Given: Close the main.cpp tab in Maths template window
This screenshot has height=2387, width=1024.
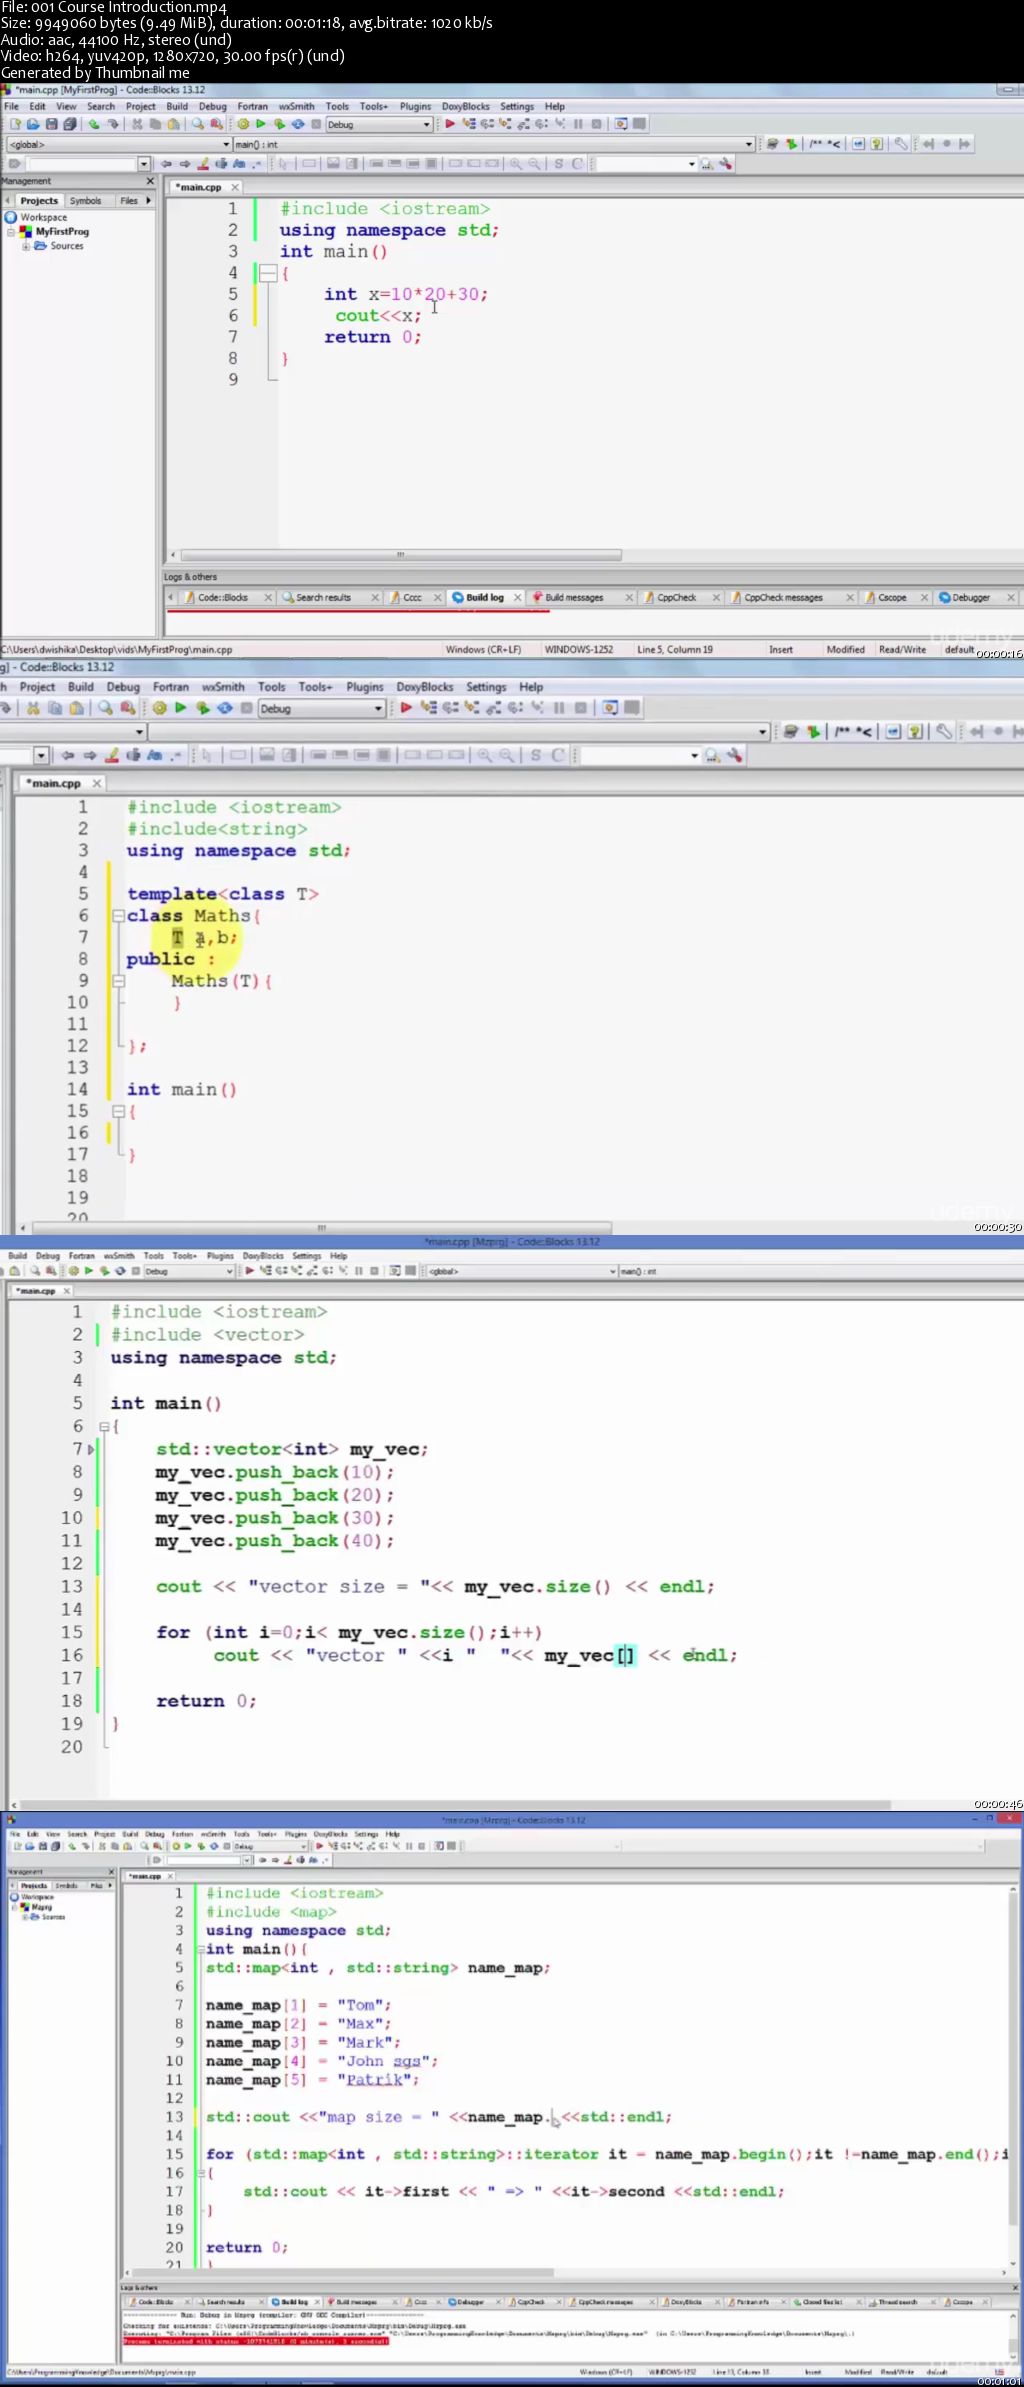Looking at the screenshot, I should (97, 783).
